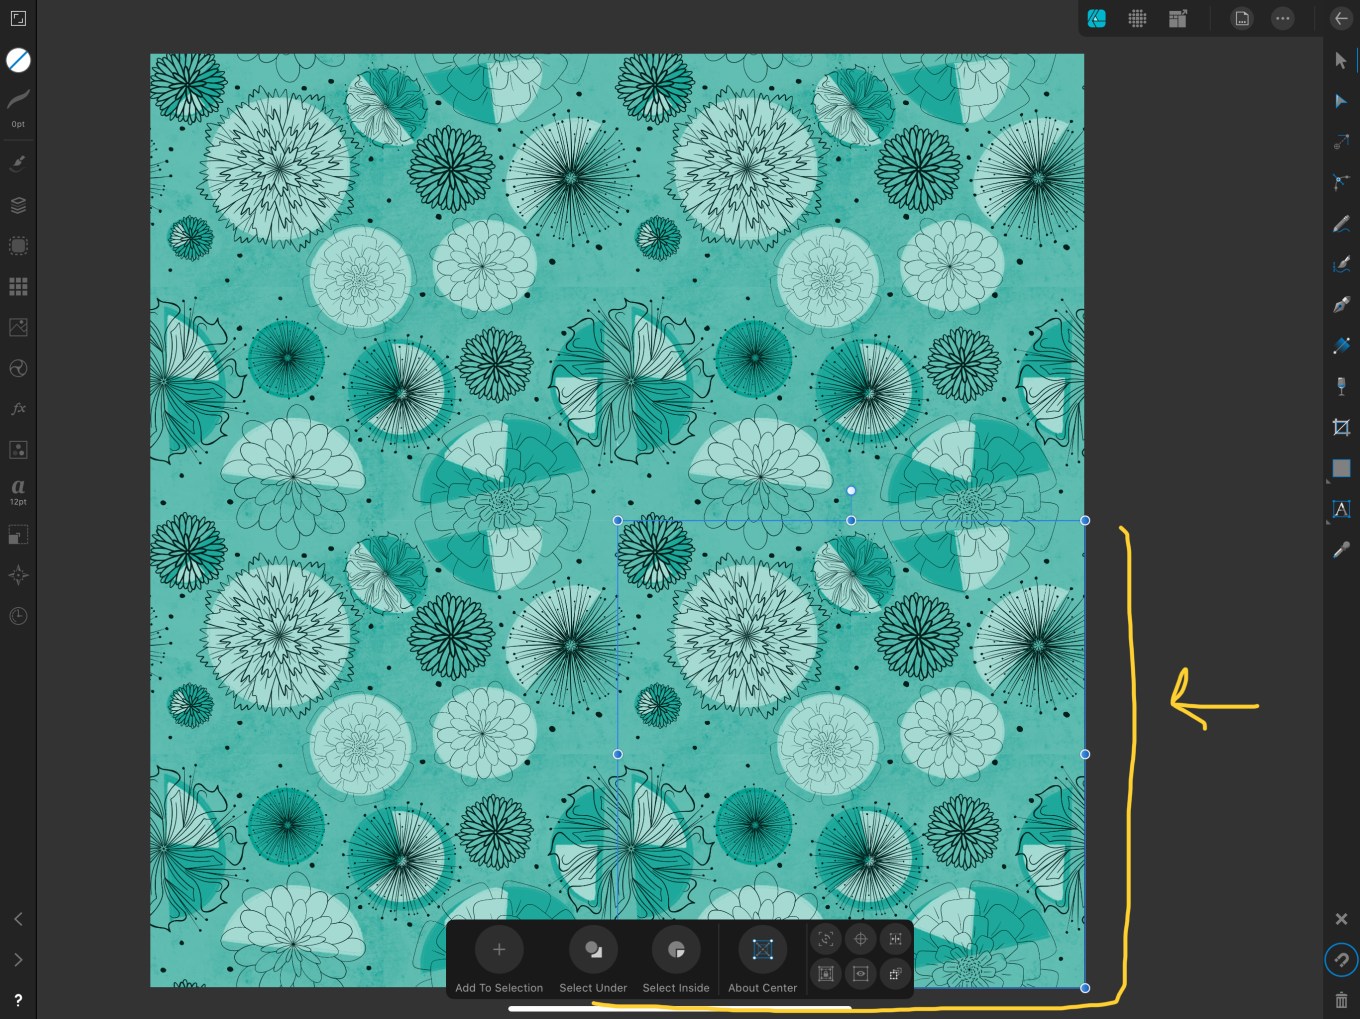Image resolution: width=1360 pixels, height=1019 pixels.
Task: Expand the left studio with right chevron
Action: [x=18, y=960]
